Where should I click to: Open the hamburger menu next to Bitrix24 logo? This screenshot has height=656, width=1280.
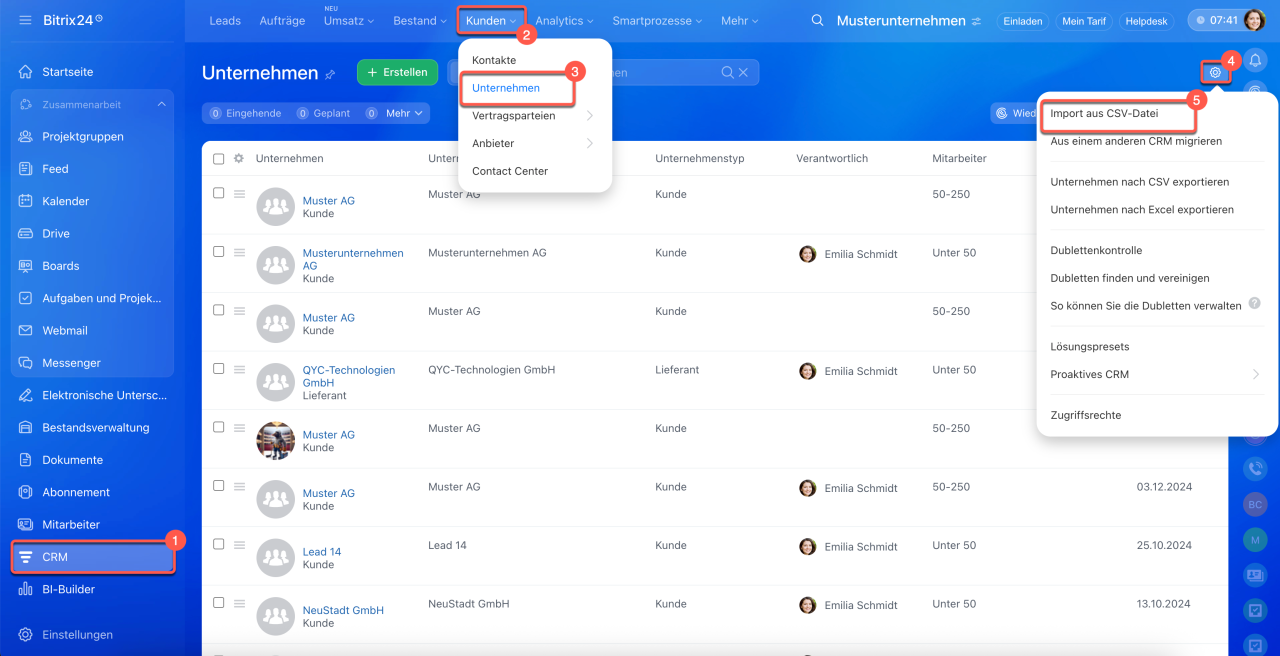click(x=25, y=20)
